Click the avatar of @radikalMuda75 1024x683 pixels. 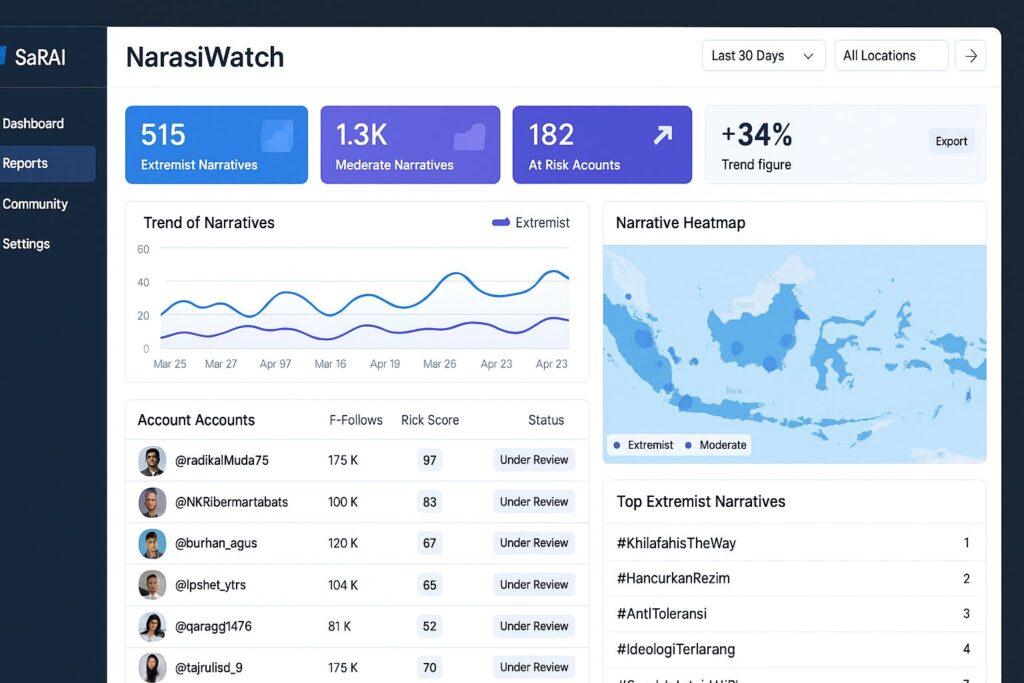point(152,461)
